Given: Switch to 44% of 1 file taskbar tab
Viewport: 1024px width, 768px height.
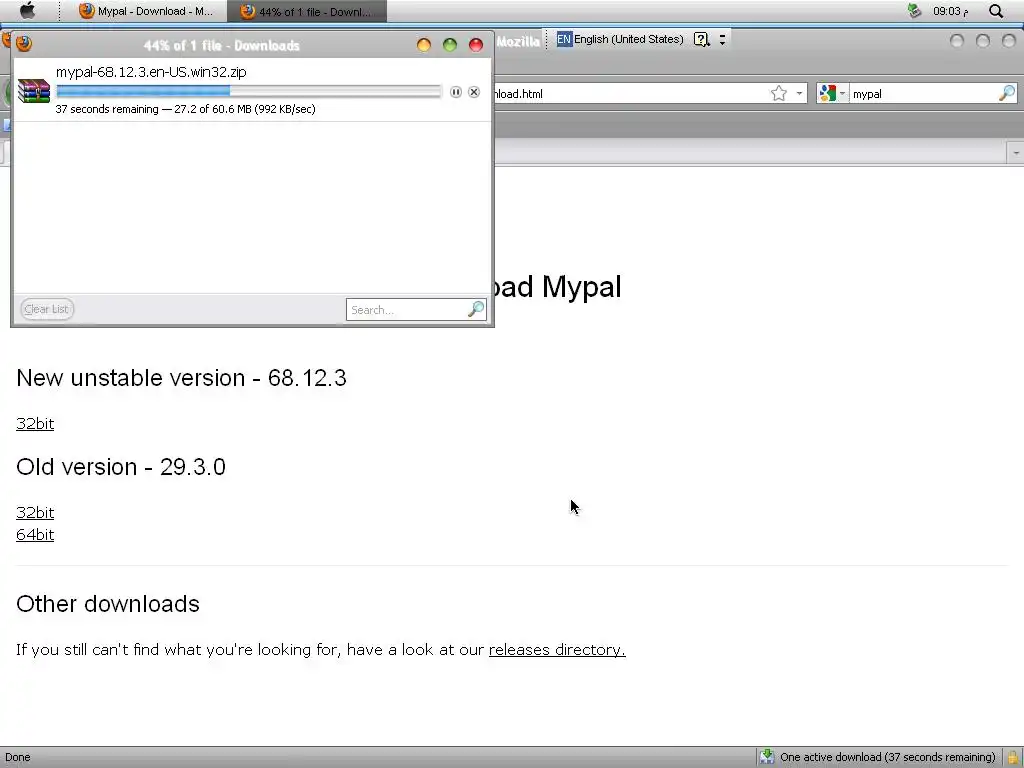Looking at the screenshot, I should click(x=307, y=11).
